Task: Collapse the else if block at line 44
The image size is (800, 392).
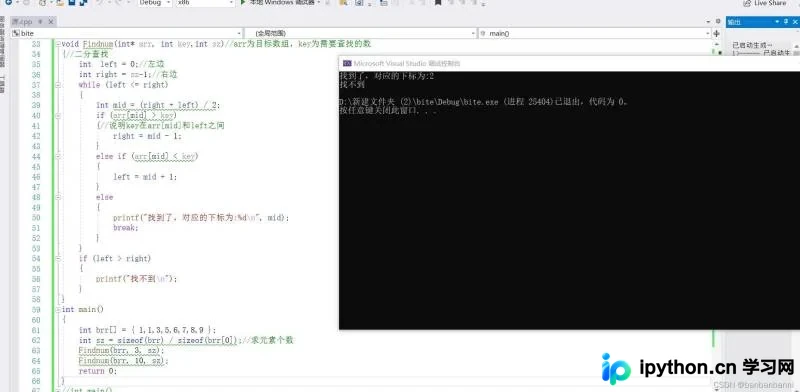Action: 58,156
